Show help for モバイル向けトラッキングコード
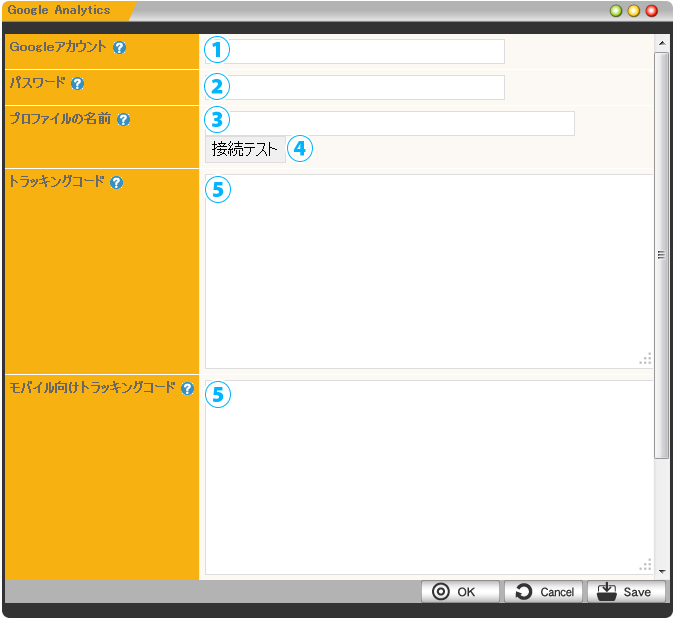The width and height of the screenshot is (675, 618). point(187,389)
